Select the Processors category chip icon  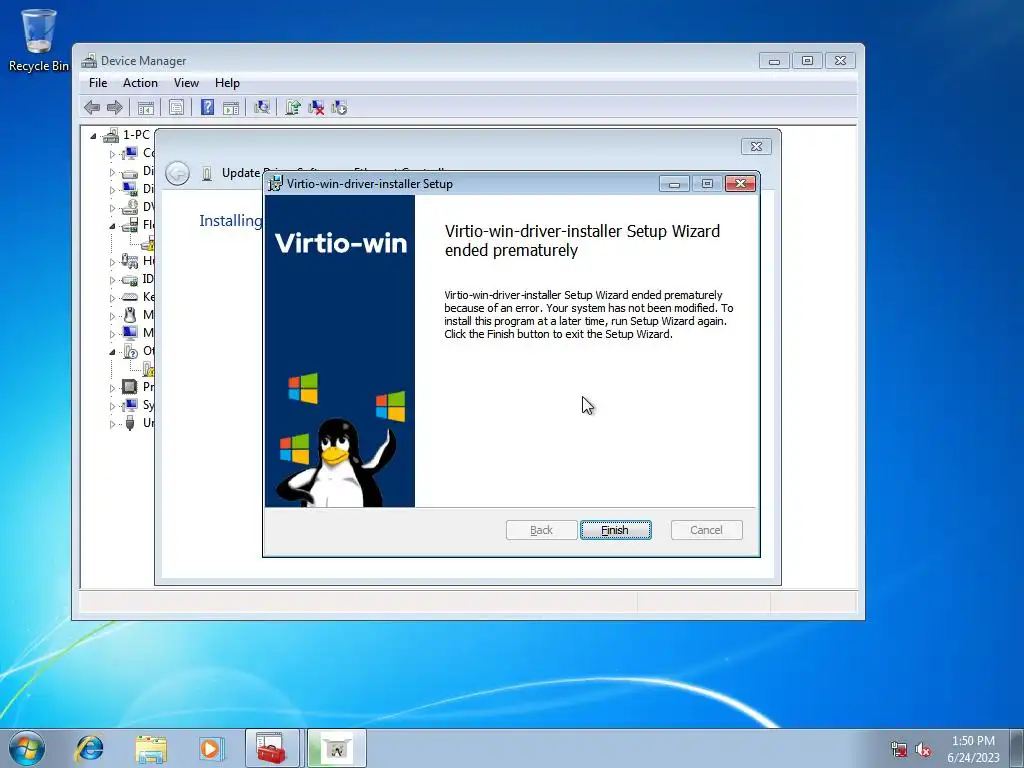click(x=130, y=387)
